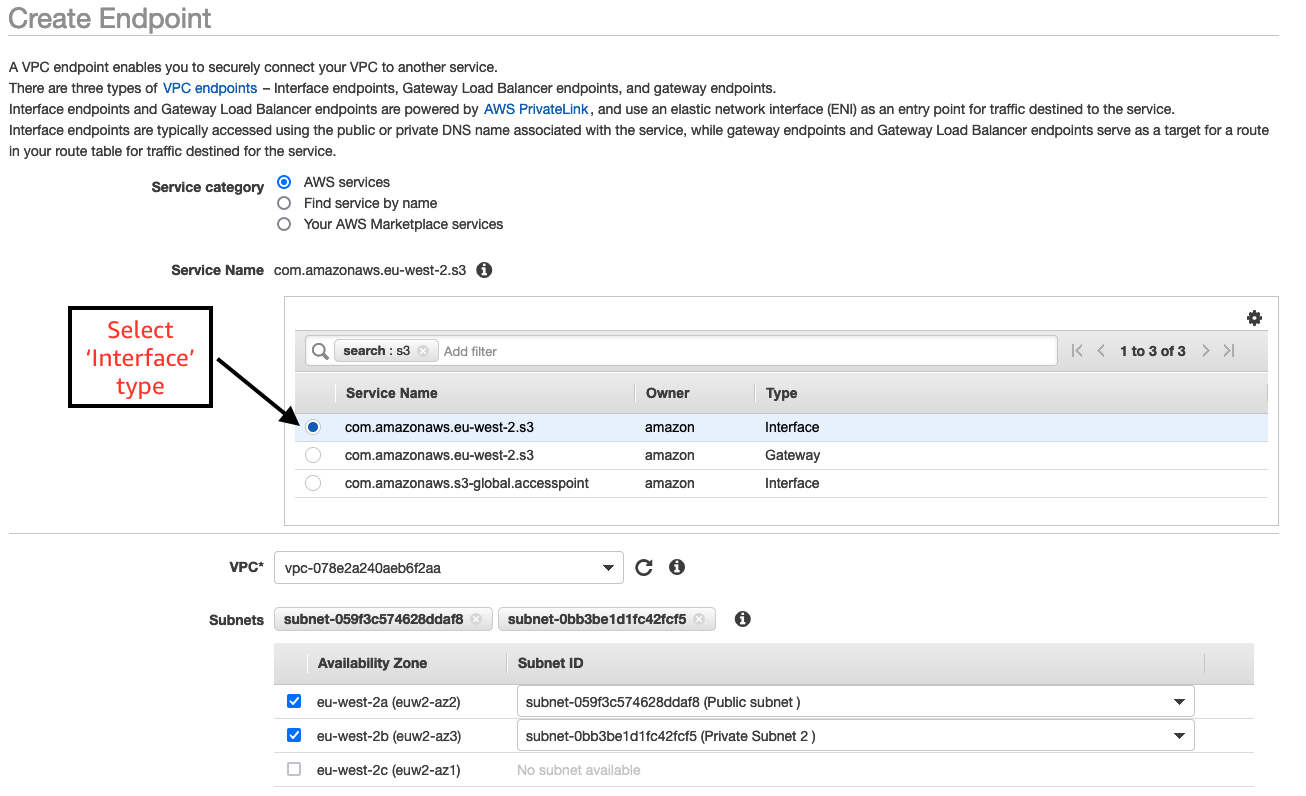Jump to the last page of results
This screenshot has width=1306, height=796.
[x=1229, y=350]
